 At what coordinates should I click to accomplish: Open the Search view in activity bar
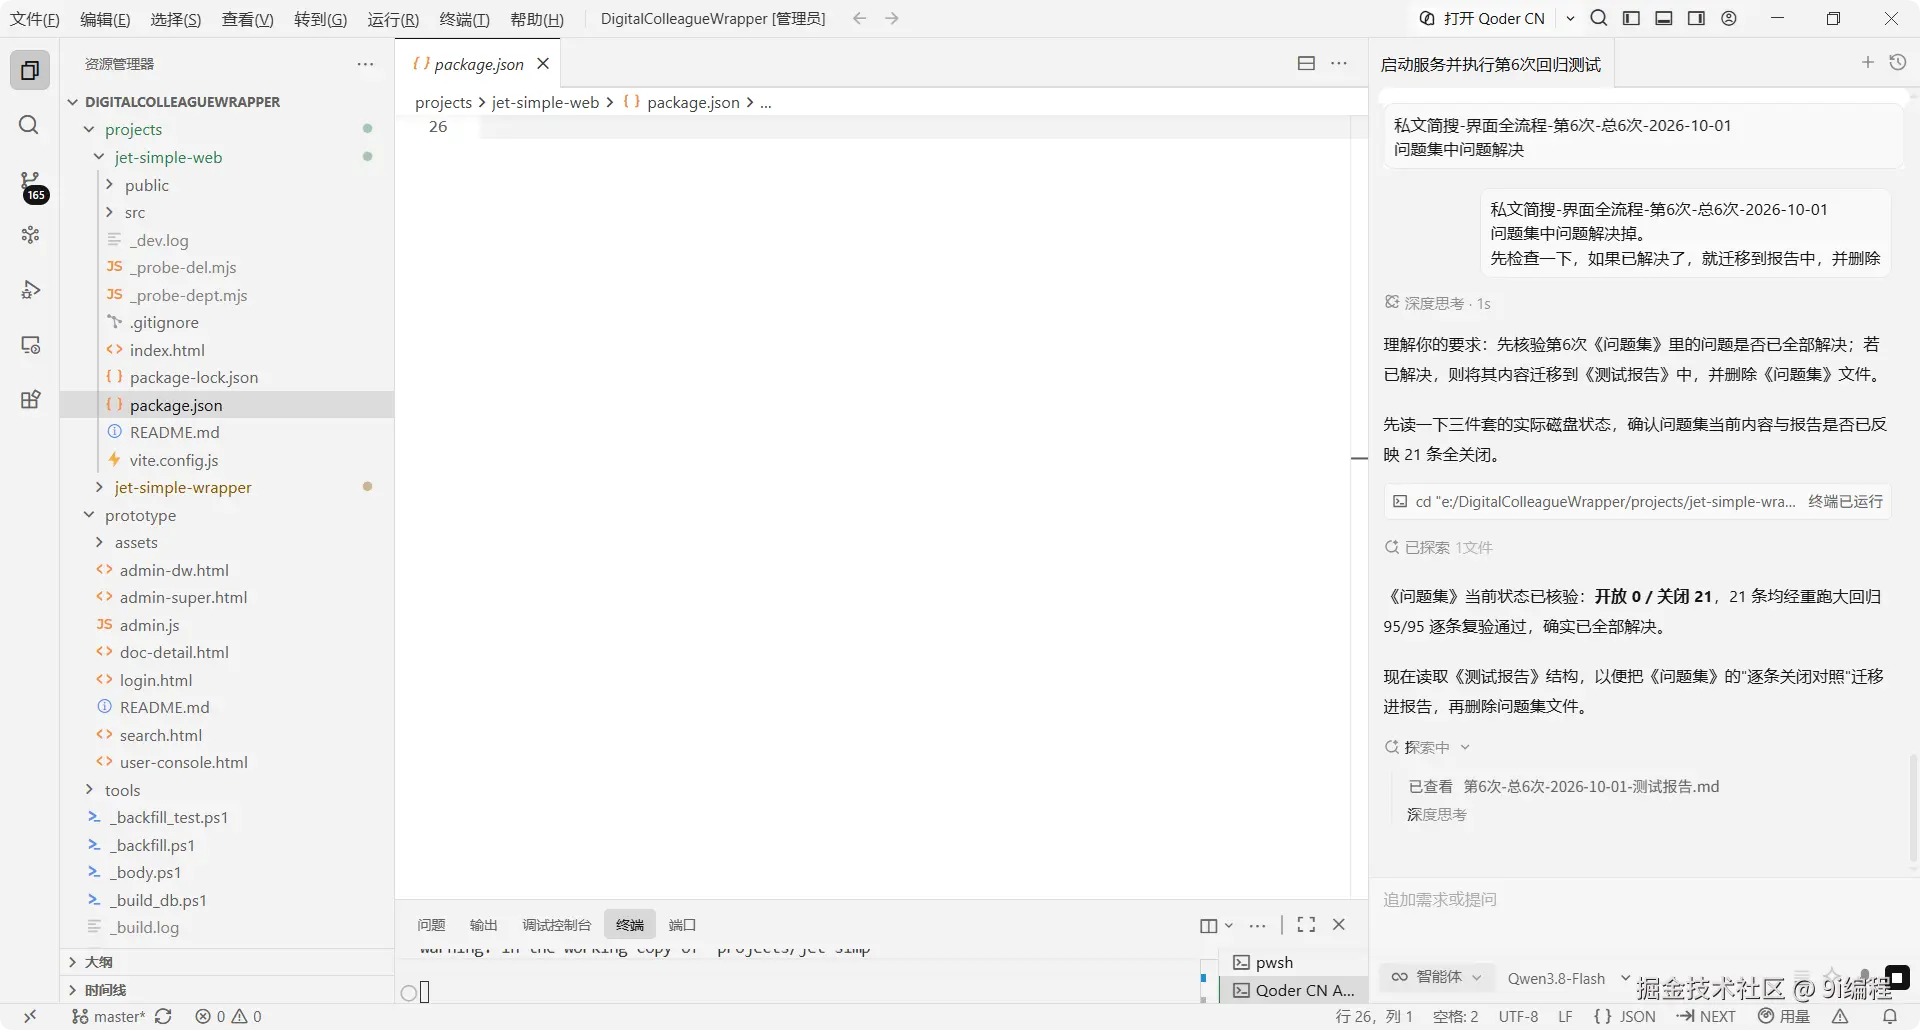click(30, 125)
